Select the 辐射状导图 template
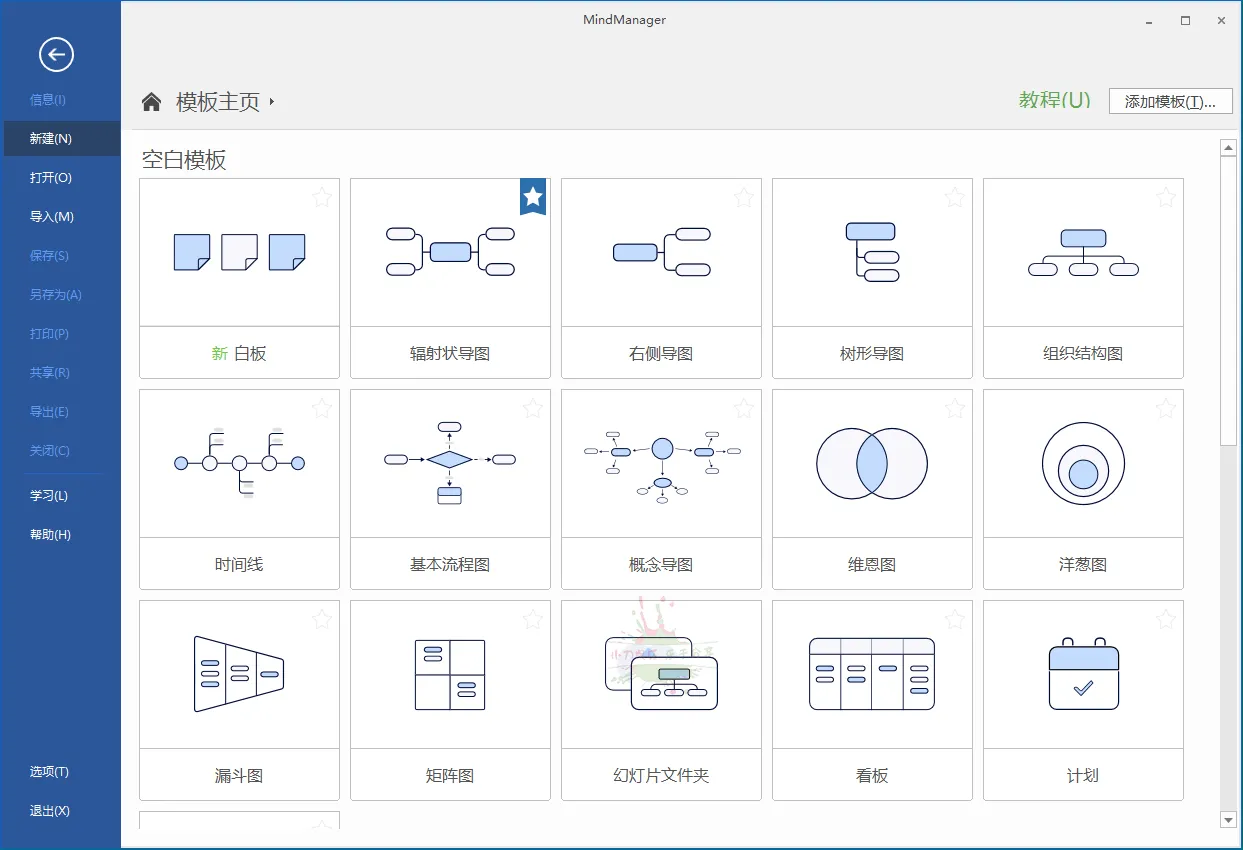 click(x=450, y=252)
